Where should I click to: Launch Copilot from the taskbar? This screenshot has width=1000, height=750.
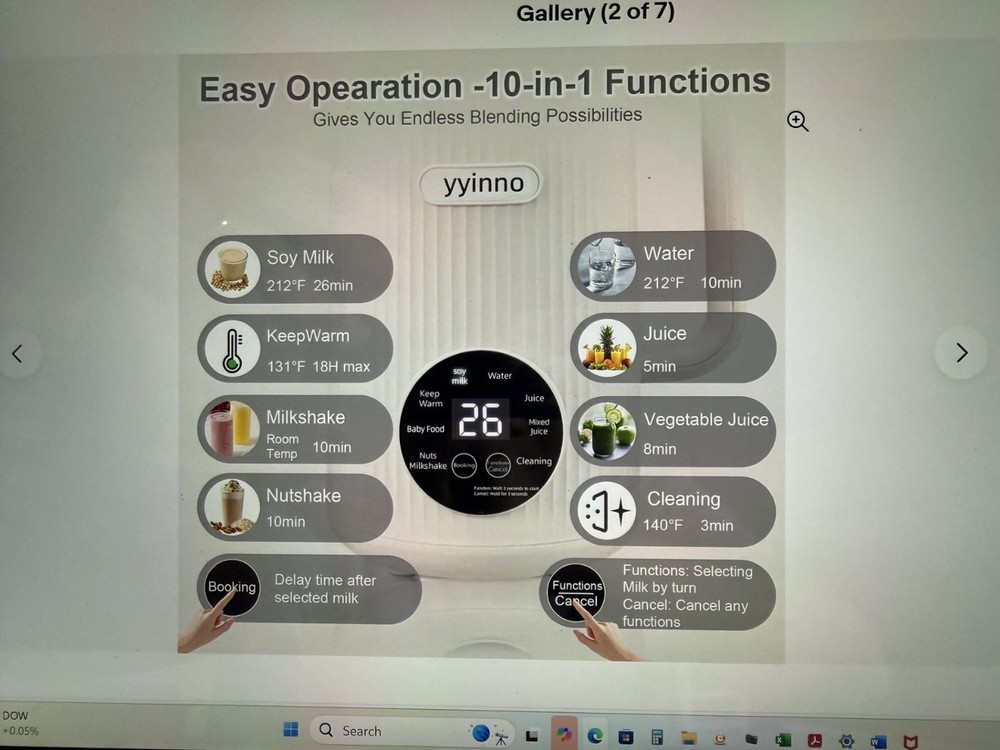pyautogui.click(x=563, y=735)
